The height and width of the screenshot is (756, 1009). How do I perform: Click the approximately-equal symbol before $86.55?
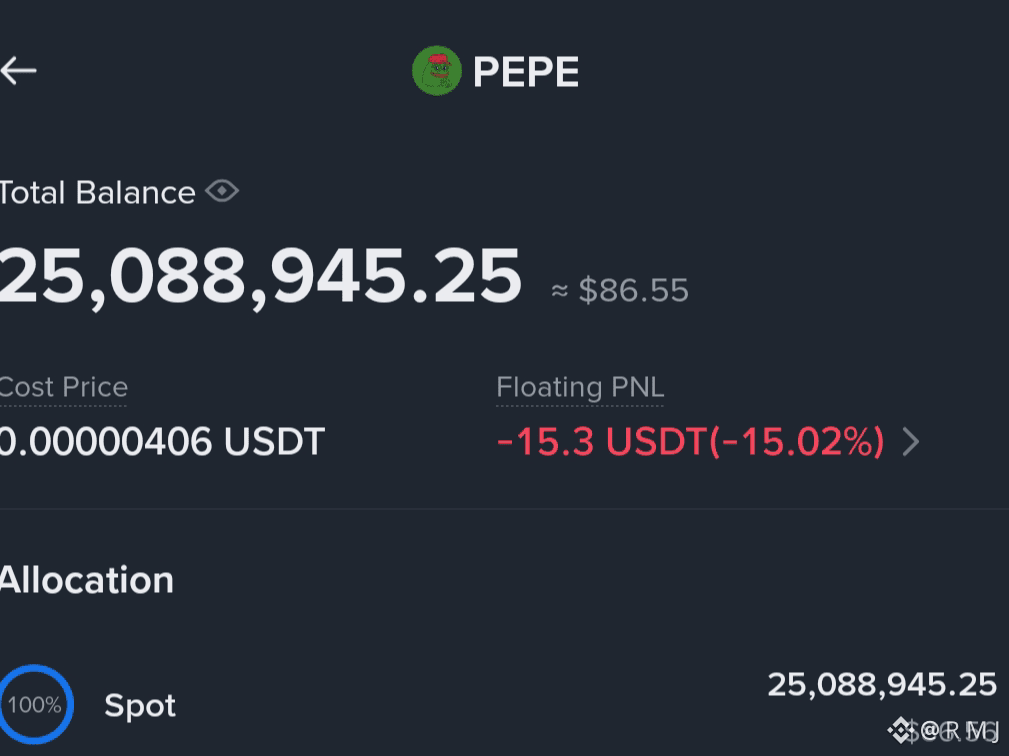[x=560, y=291]
